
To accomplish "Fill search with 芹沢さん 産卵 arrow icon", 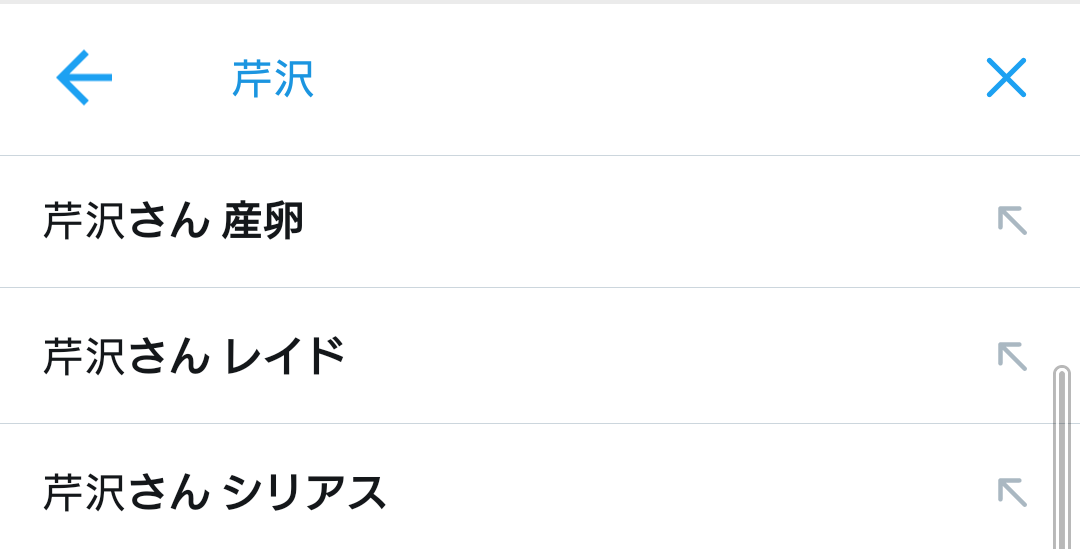I will (x=1012, y=221).
